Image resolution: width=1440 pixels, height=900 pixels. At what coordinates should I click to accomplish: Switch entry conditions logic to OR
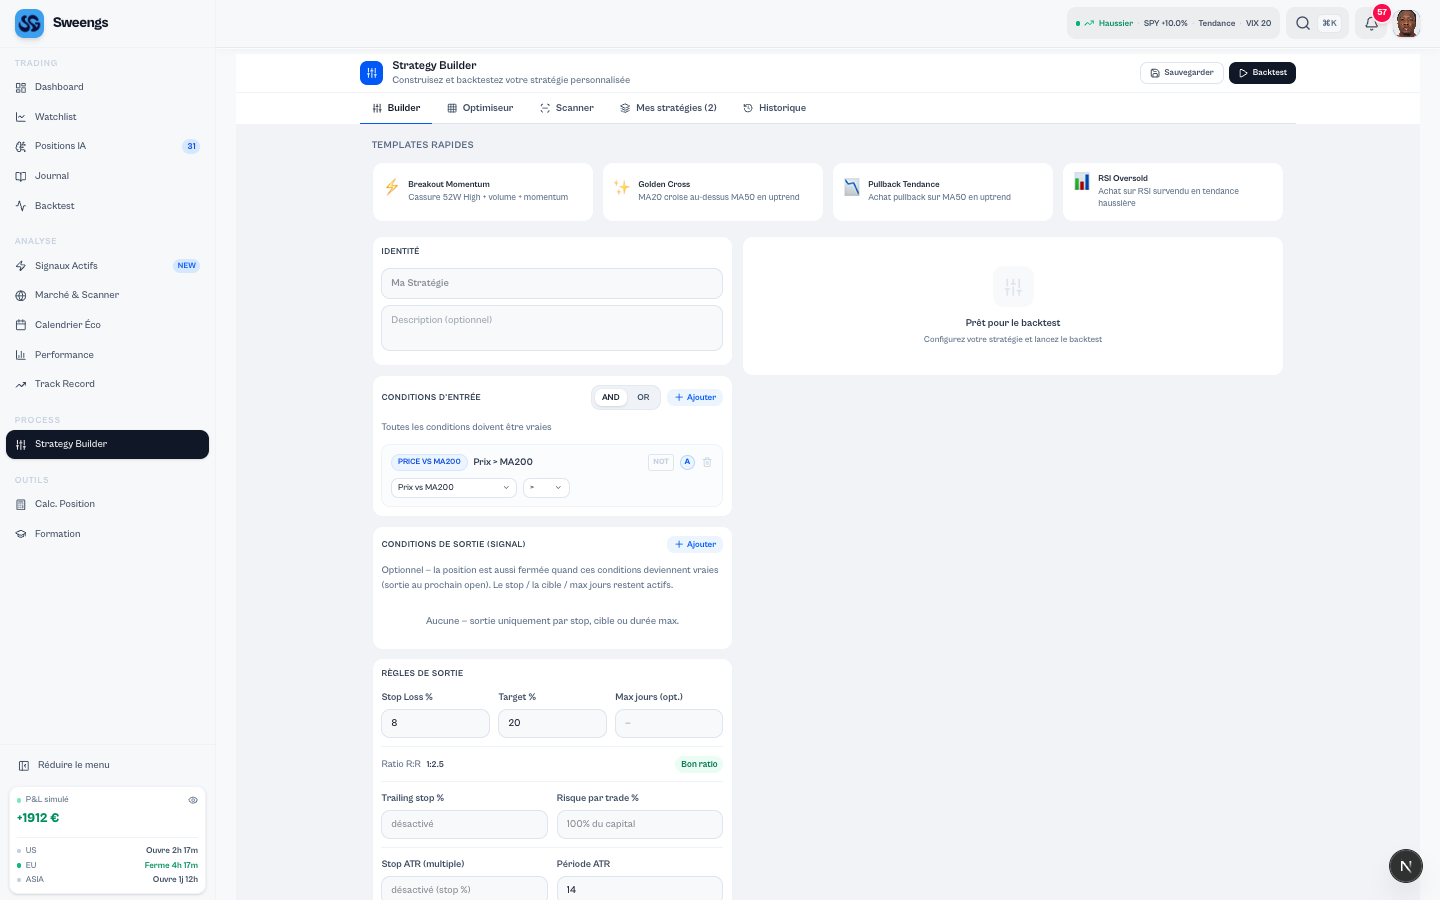(x=643, y=397)
